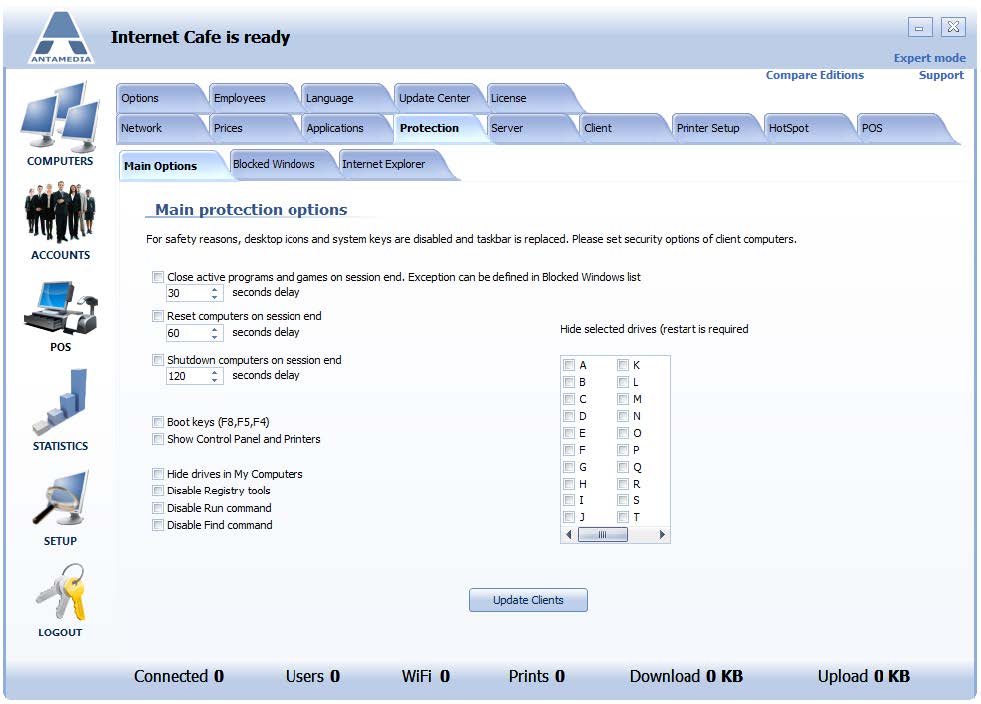Image resolution: width=981 pixels, height=704 pixels.
Task: Toggle Boot keys (F8,F5,F4) checkbox
Action: point(158,422)
